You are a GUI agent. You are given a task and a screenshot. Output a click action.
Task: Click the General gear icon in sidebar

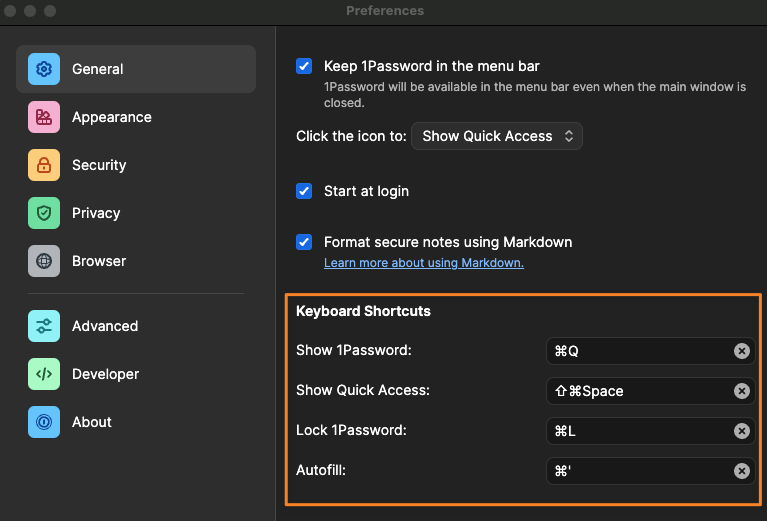click(x=44, y=69)
